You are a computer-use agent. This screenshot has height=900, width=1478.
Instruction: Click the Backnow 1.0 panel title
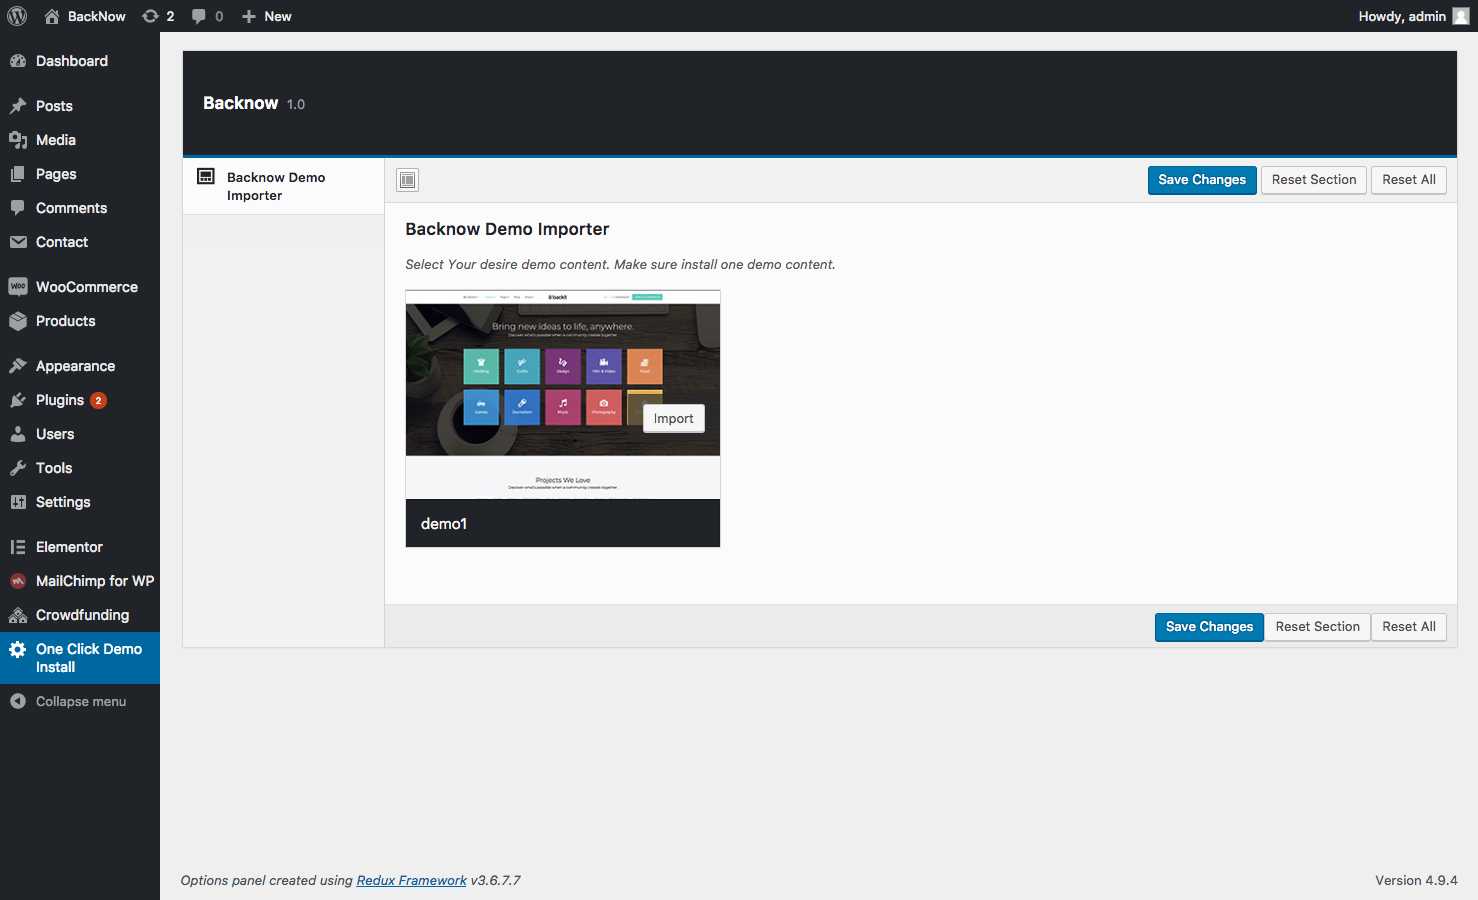(254, 103)
